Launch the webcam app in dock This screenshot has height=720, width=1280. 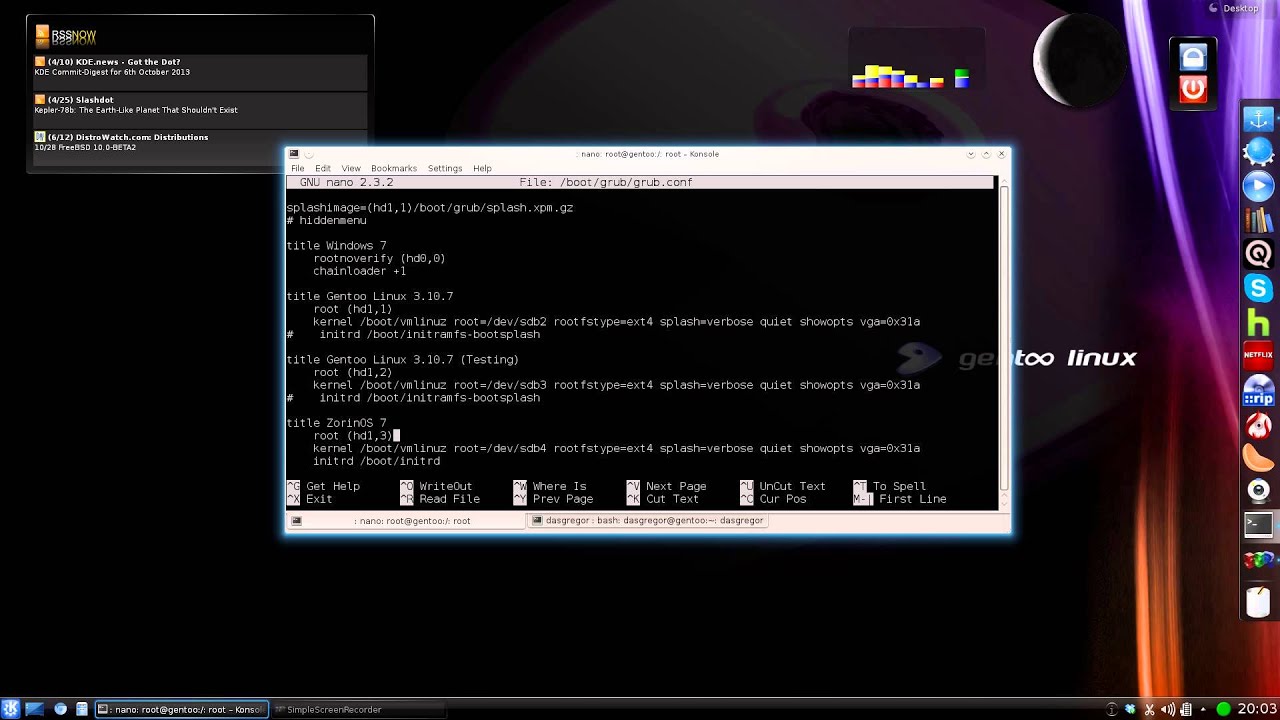(1259, 490)
